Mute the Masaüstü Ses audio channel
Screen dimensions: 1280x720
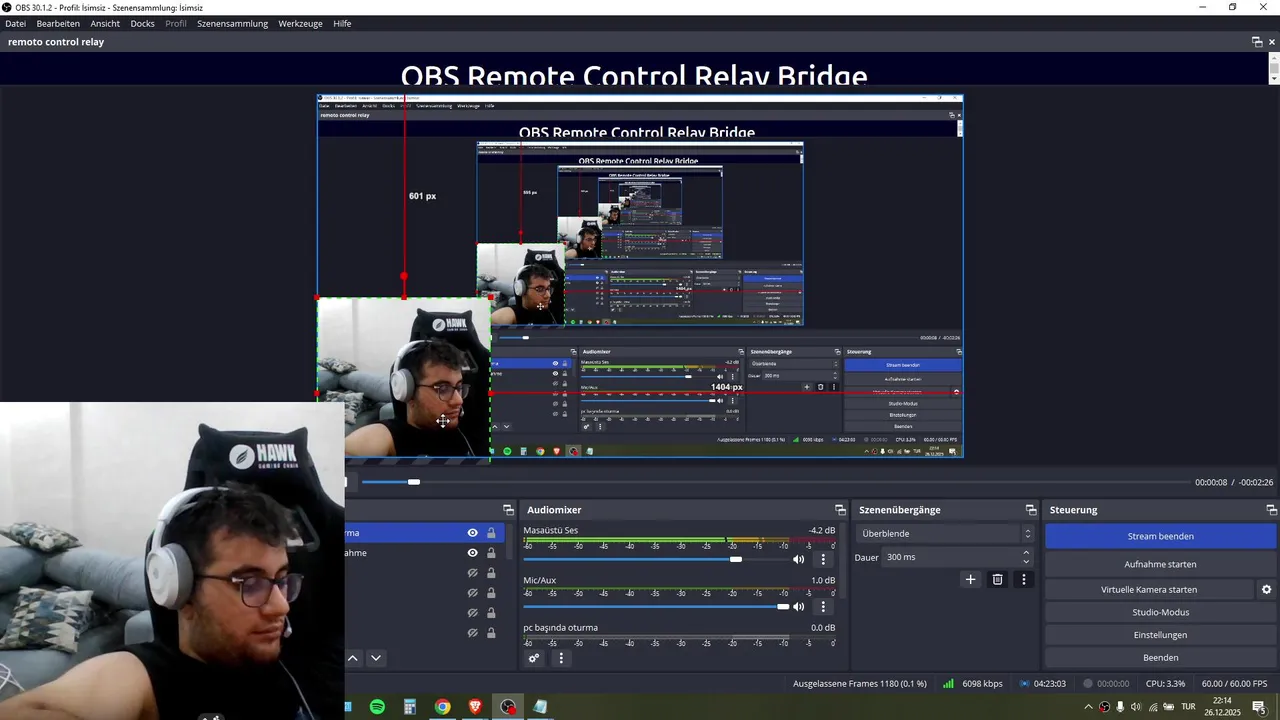[798, 559]
